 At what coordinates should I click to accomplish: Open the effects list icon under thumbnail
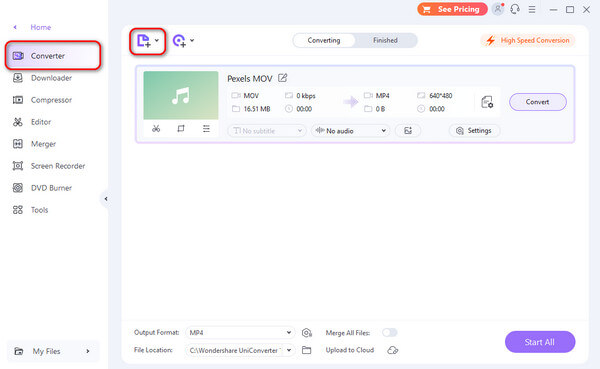pos(206,129)
